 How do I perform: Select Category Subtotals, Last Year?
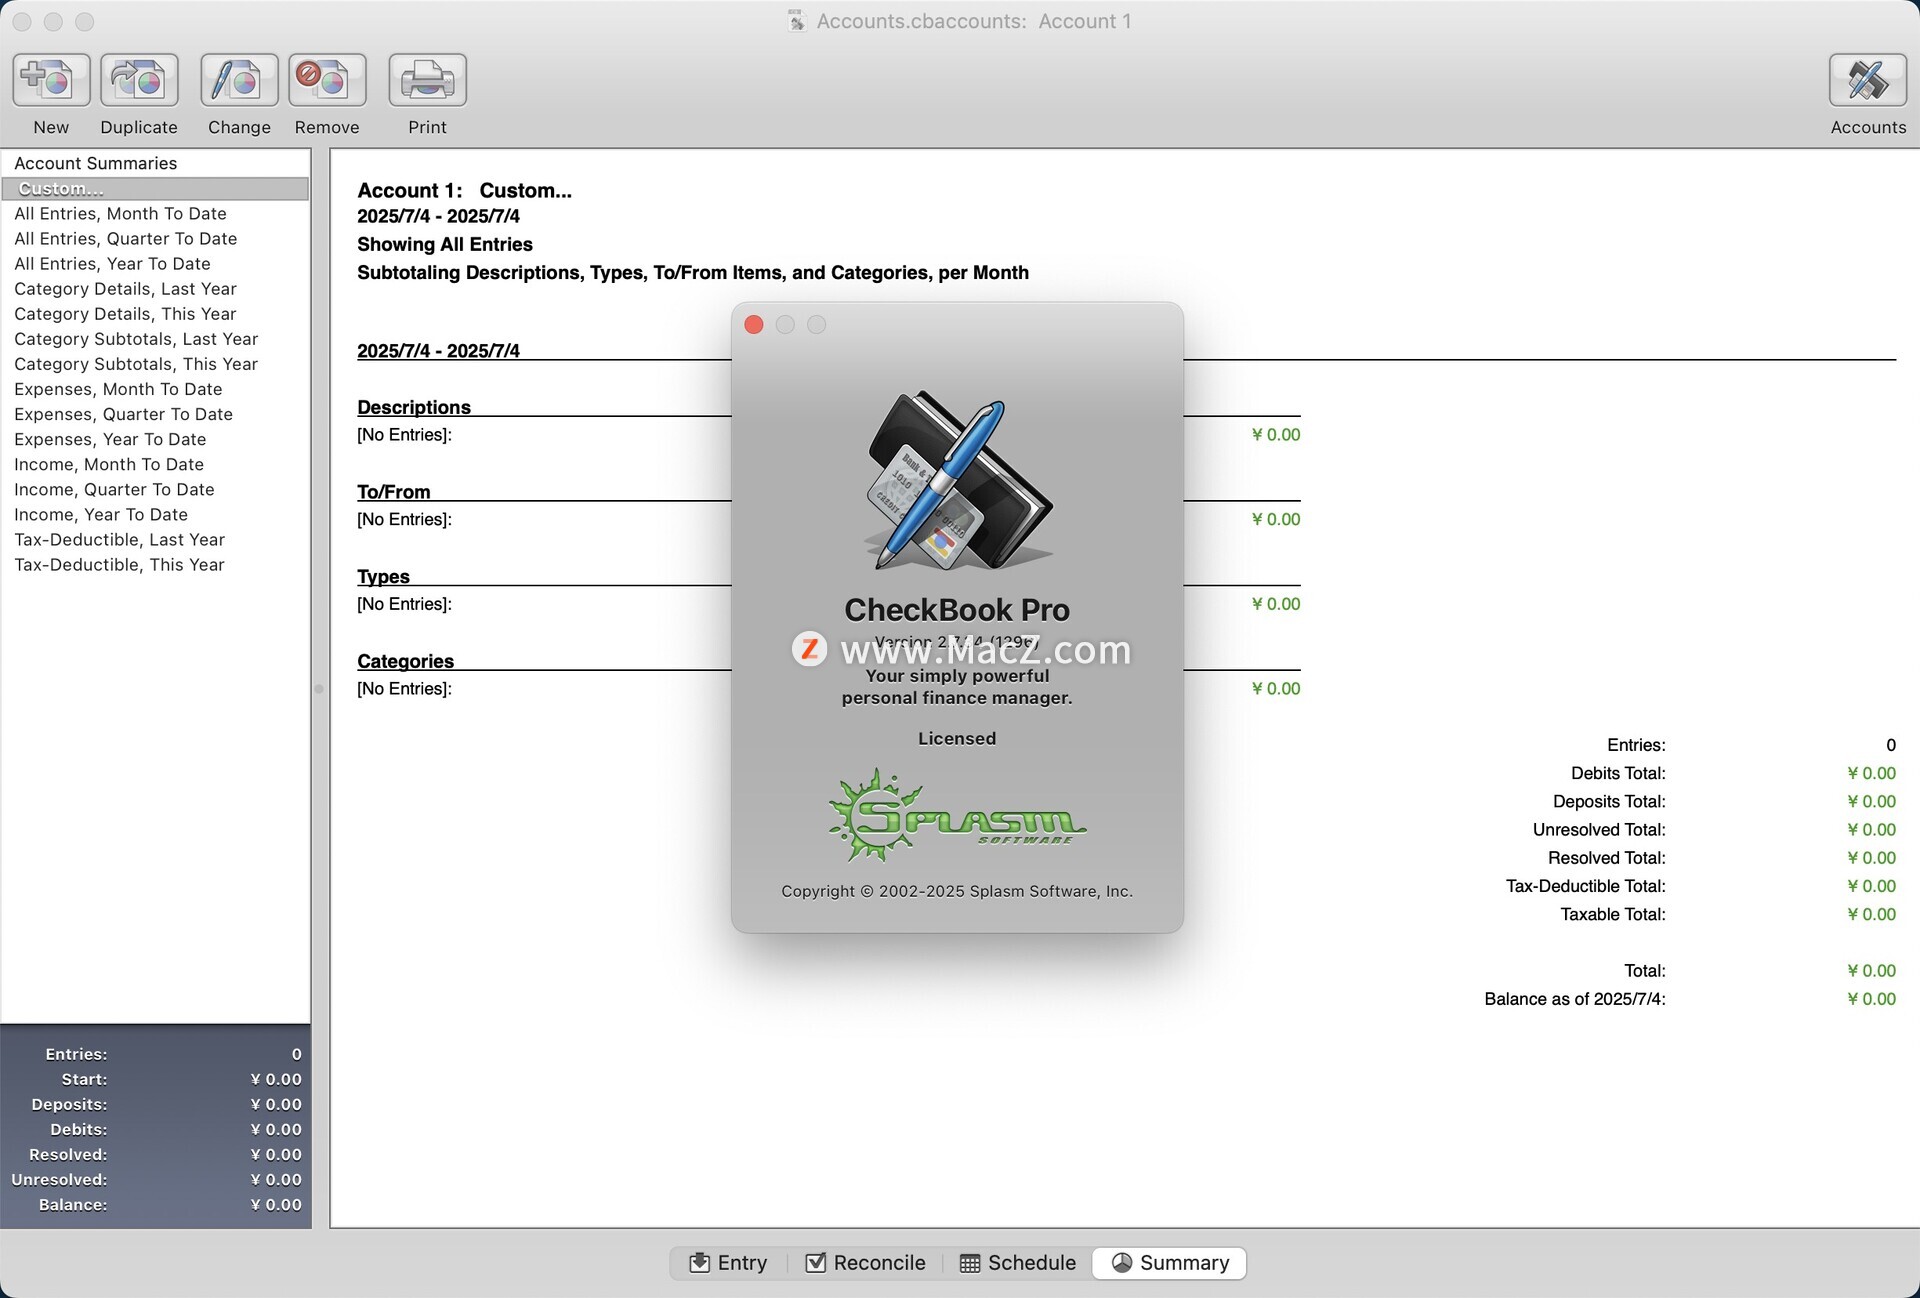[155, 339]
